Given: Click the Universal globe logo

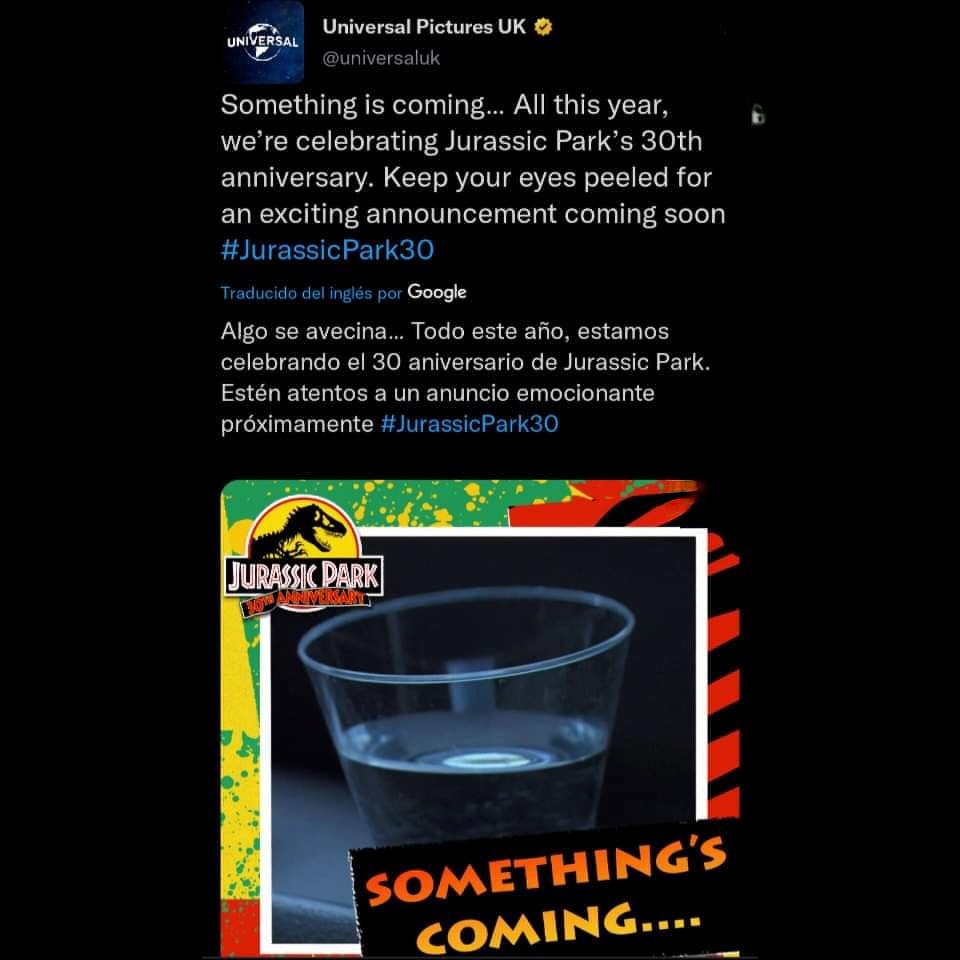Looking at the screenshot, I should [263, 41].
